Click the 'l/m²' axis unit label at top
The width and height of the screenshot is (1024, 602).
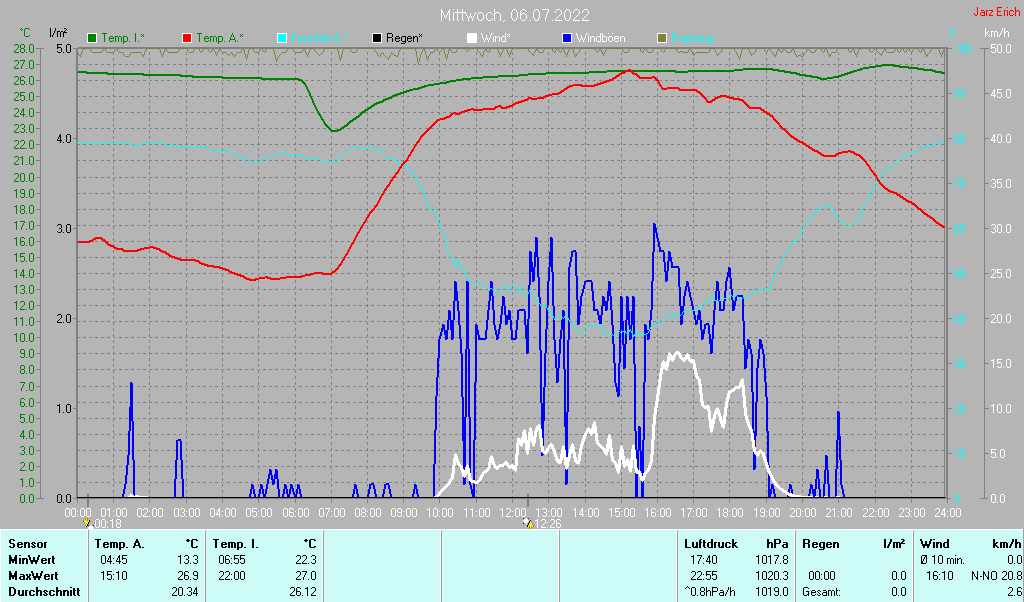coord(57,33)
